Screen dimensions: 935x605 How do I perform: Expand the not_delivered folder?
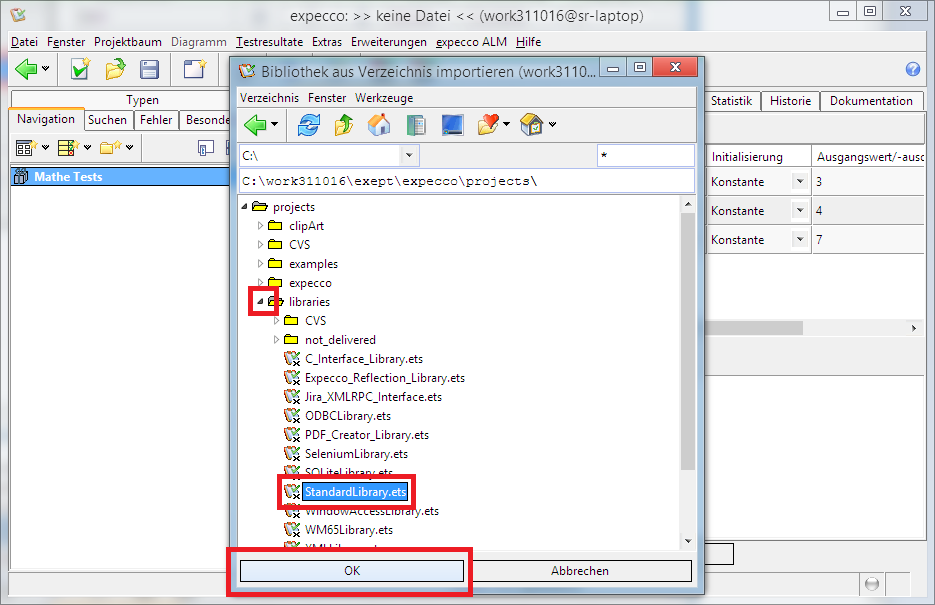pos(277,340)
